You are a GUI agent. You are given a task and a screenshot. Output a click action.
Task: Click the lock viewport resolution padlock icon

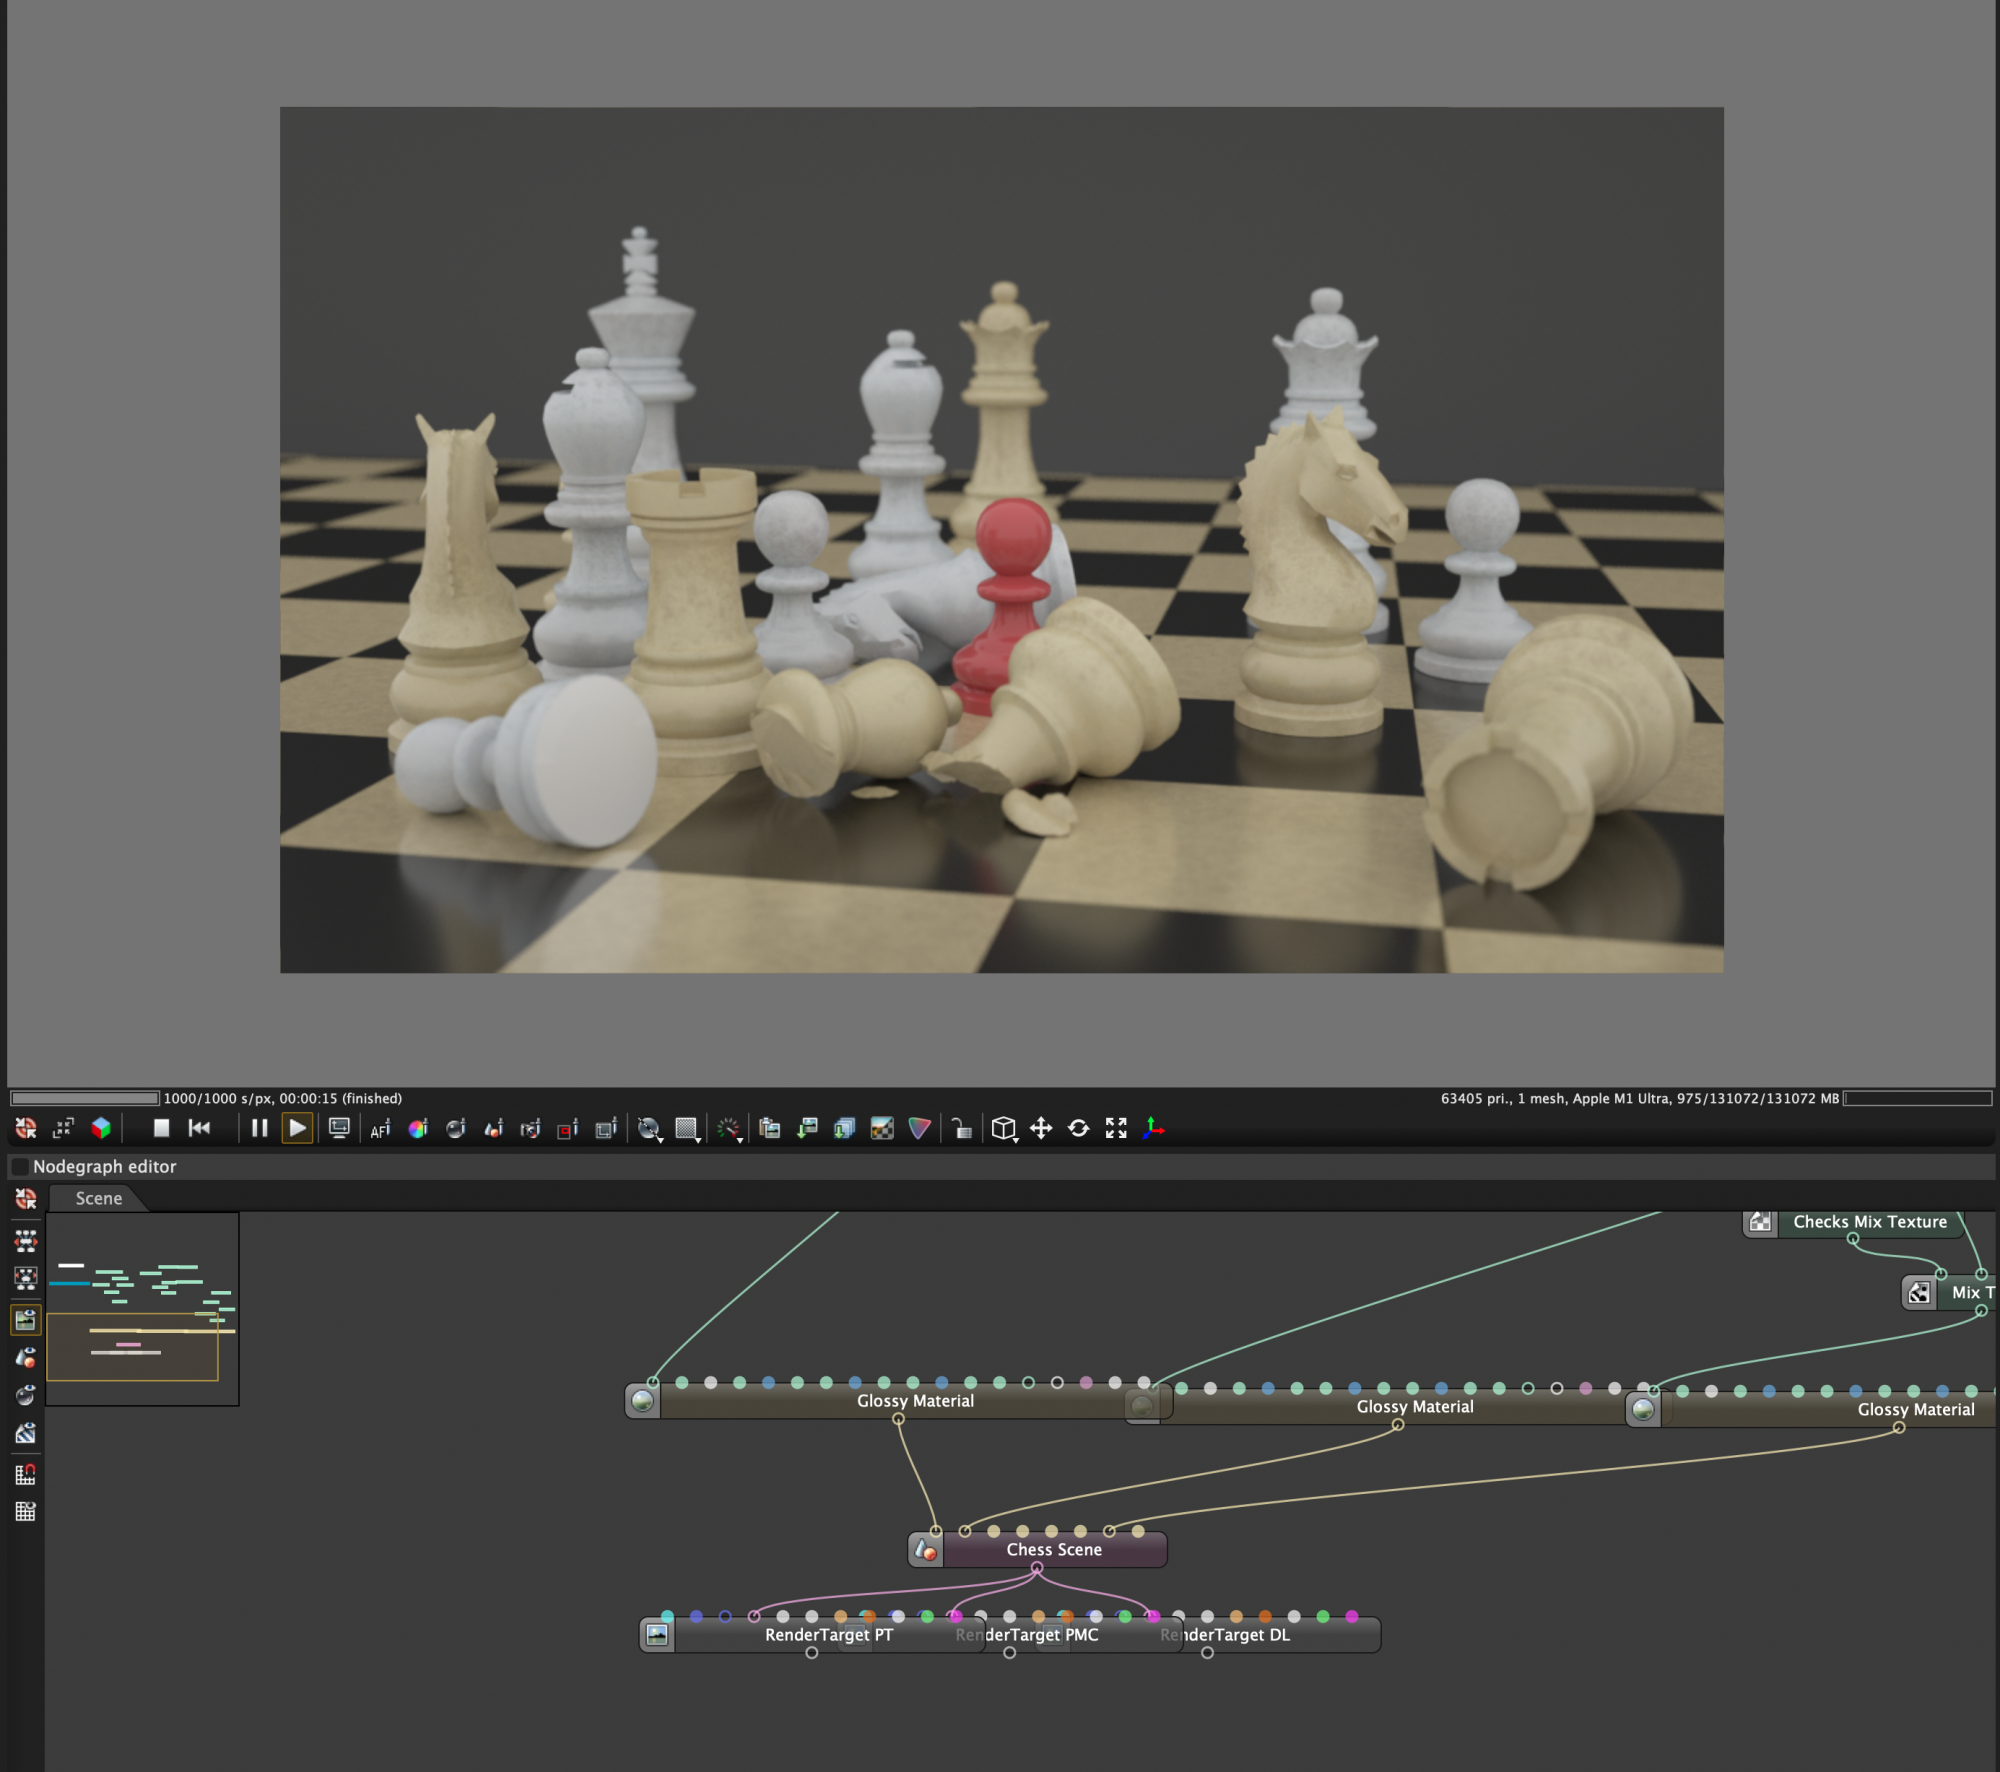click(961, 1129)
